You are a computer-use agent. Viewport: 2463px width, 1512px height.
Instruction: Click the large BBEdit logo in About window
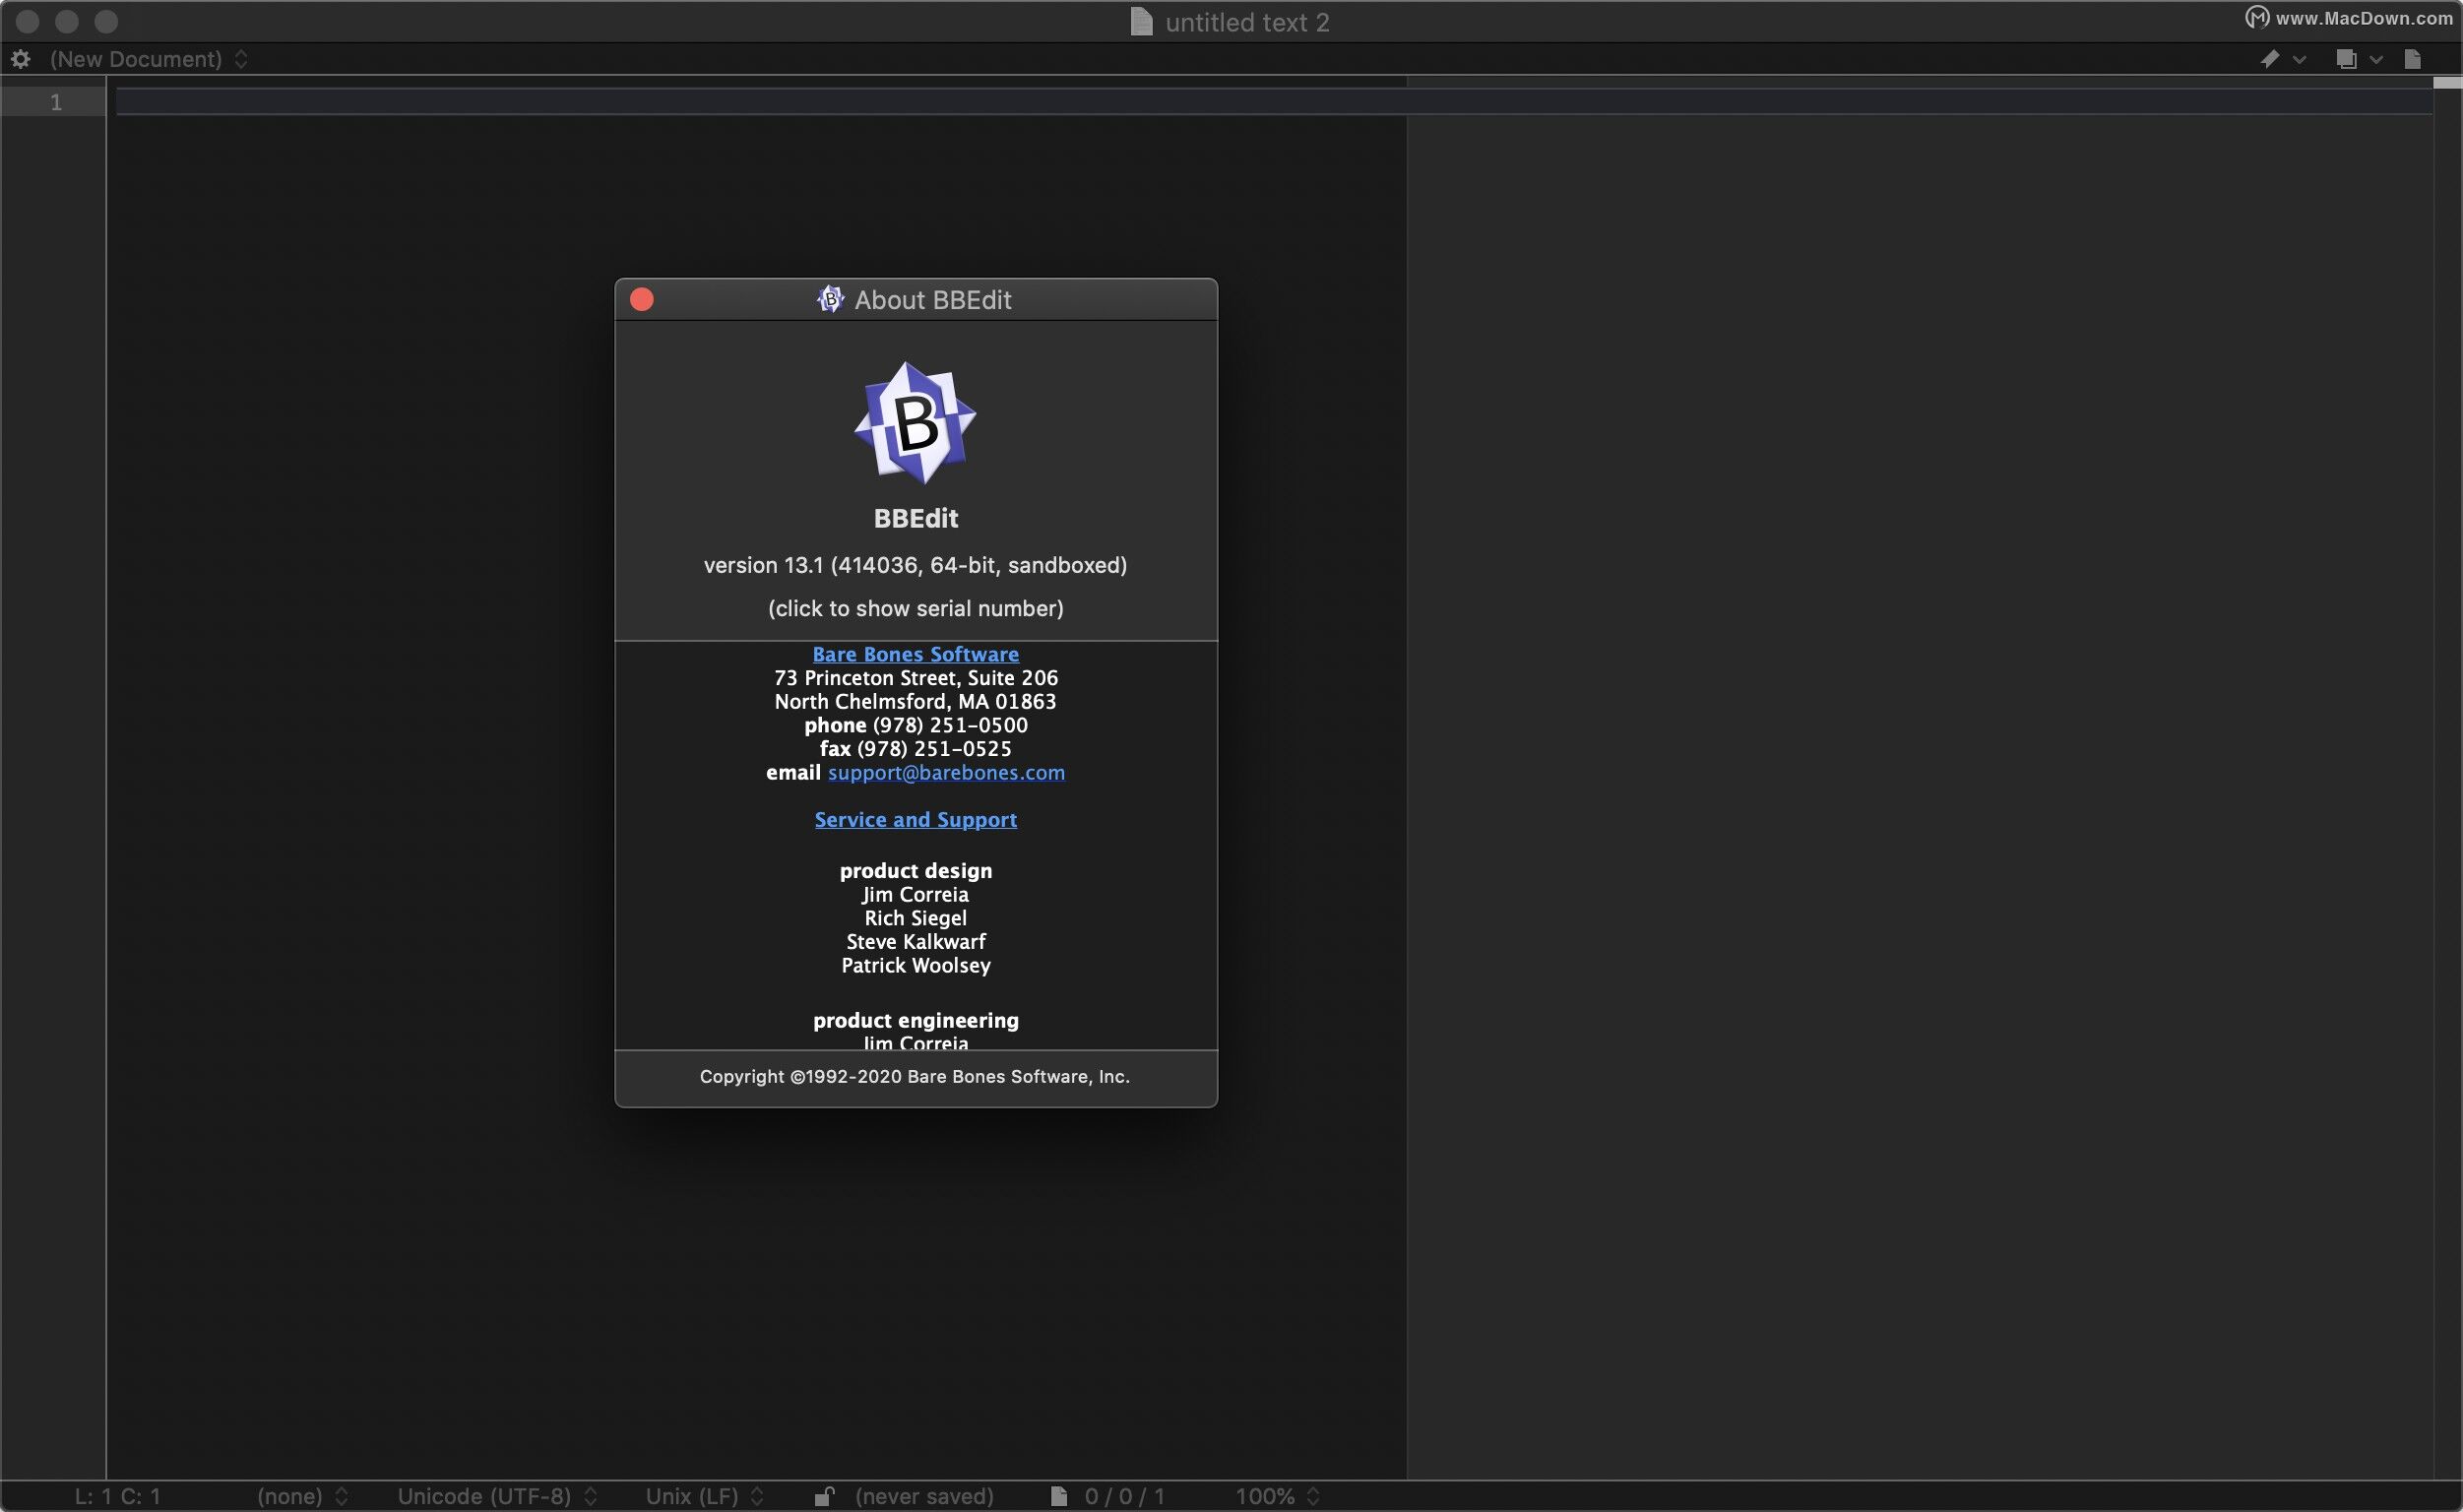coord(915,423)
